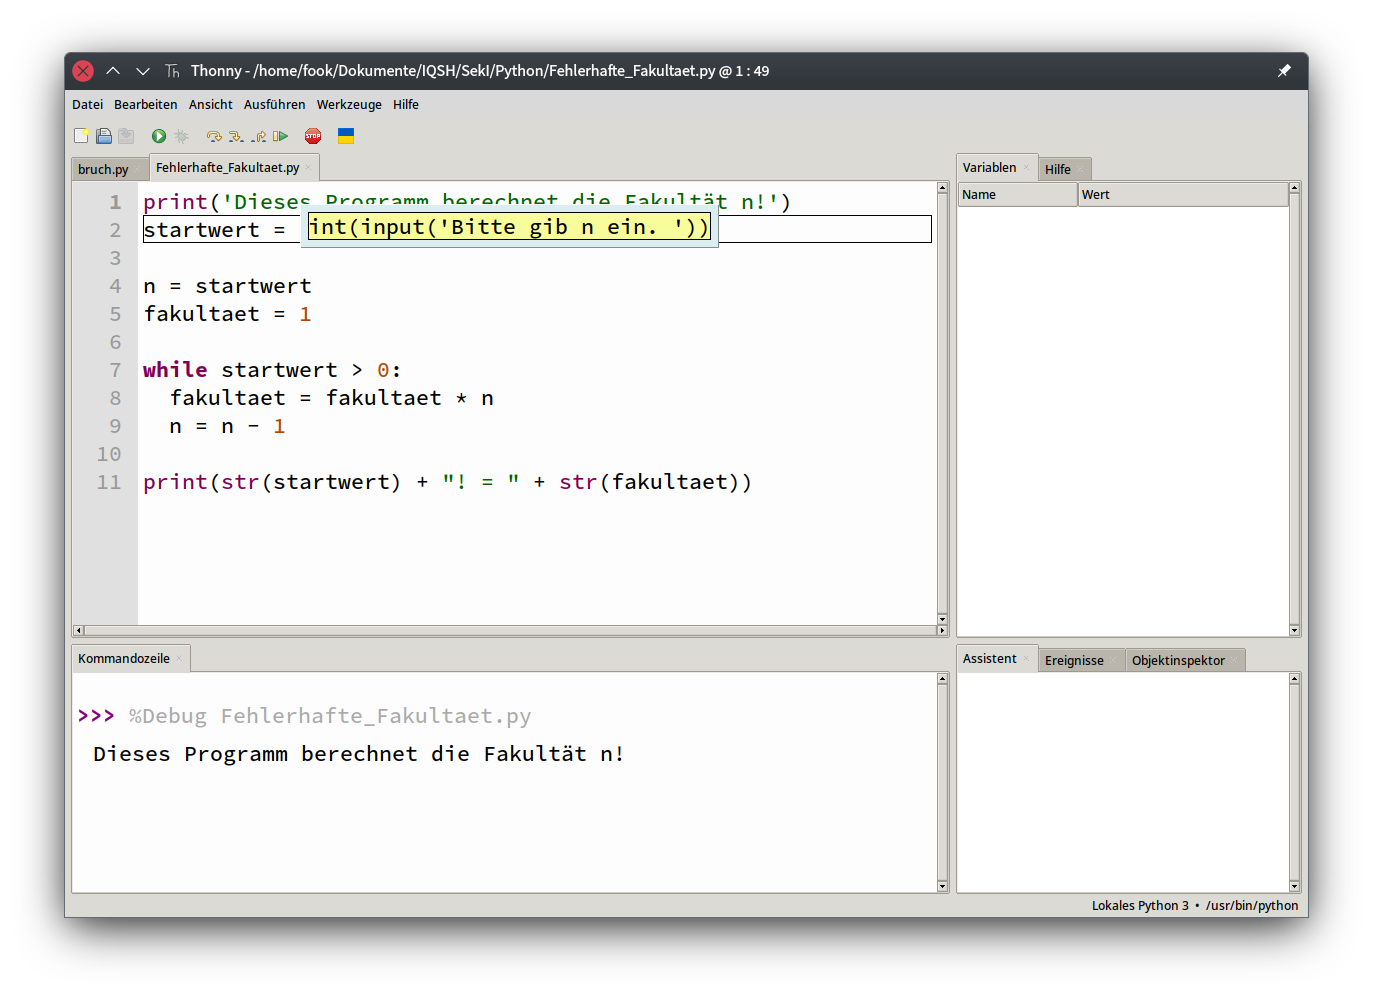Step into with the debugger icon
Screen dimensions: 1373x994
point(236,136)
